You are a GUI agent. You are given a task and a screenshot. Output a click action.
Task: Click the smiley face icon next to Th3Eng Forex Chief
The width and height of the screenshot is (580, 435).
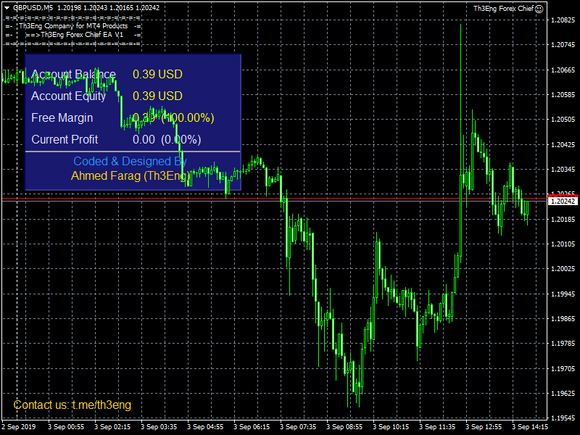(539, 9)
